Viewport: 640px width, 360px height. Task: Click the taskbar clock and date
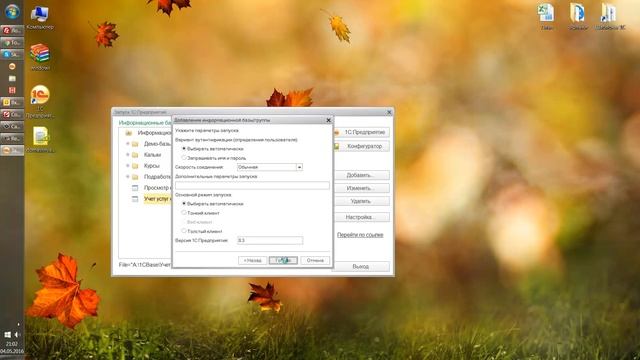click(x=12, y=348)
